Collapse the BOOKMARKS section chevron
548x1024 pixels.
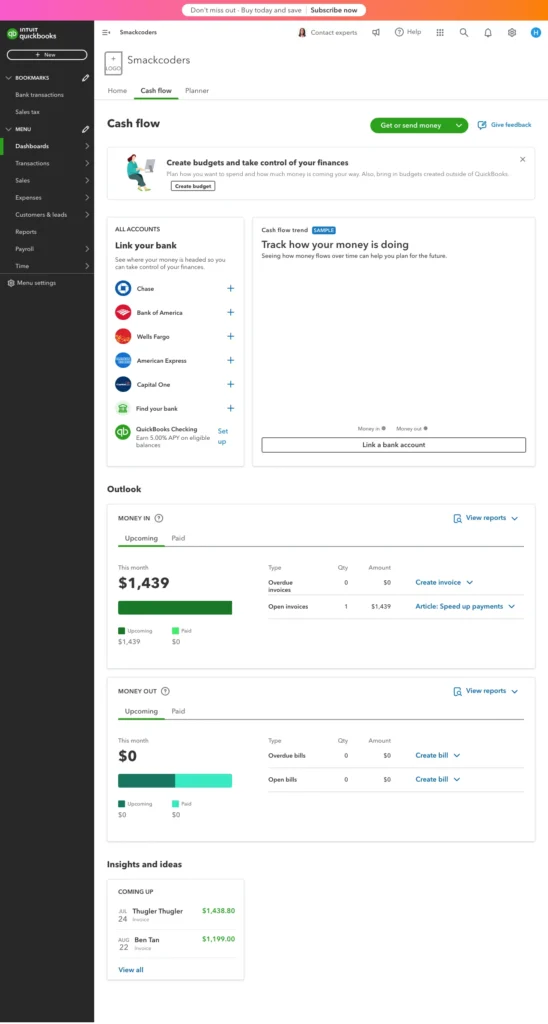point(8,78)
